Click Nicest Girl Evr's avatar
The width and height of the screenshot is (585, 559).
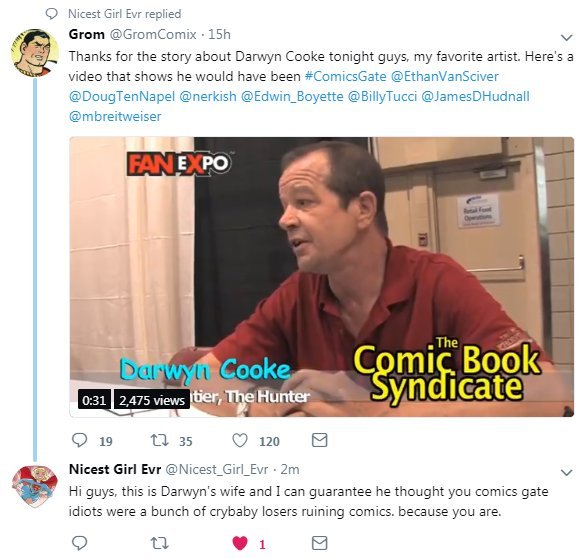(35, 487)
